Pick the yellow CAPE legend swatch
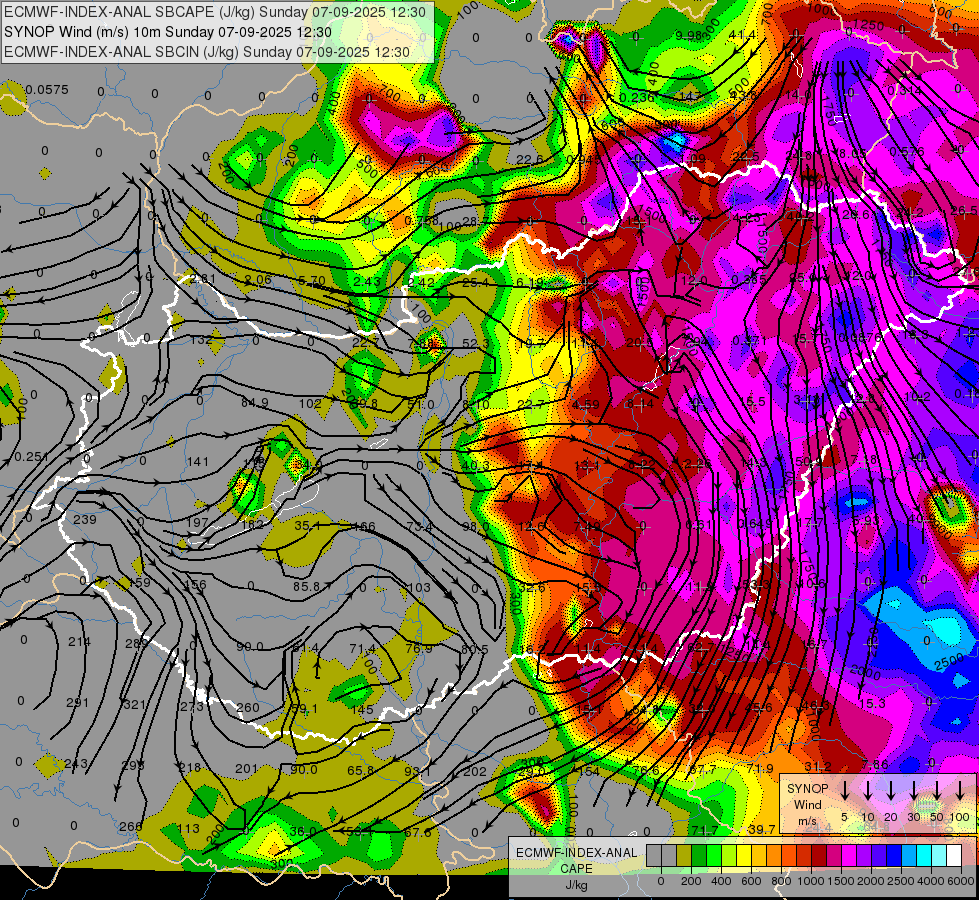Image resolution: width=979 pixels, height=900 pixels. click(744, 856)
